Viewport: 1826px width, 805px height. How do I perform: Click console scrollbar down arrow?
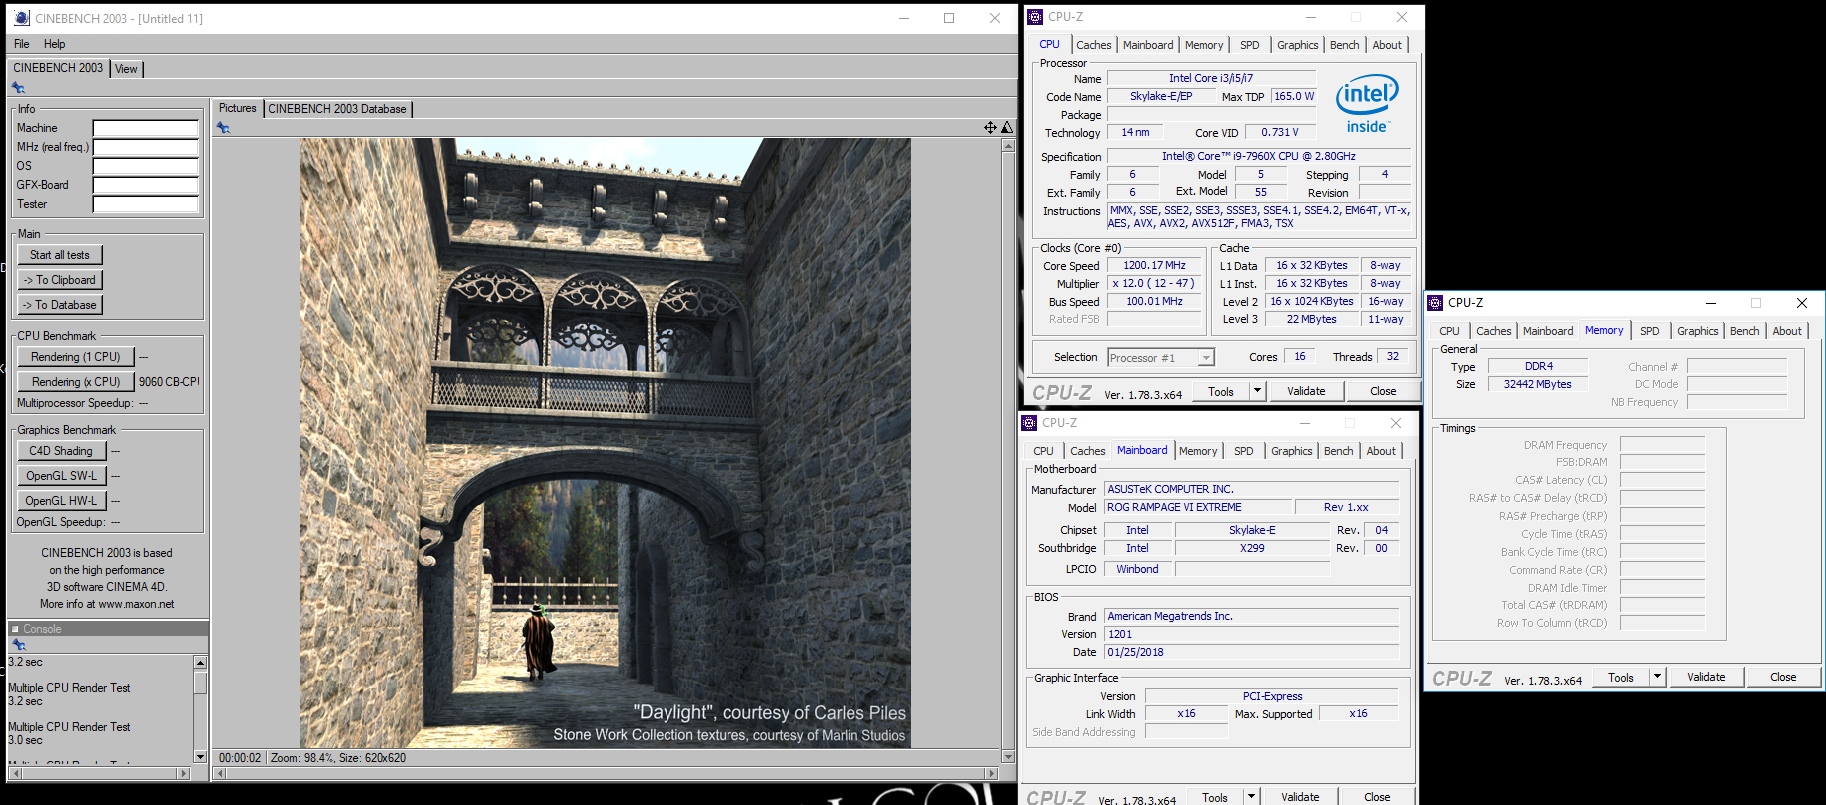200,757
